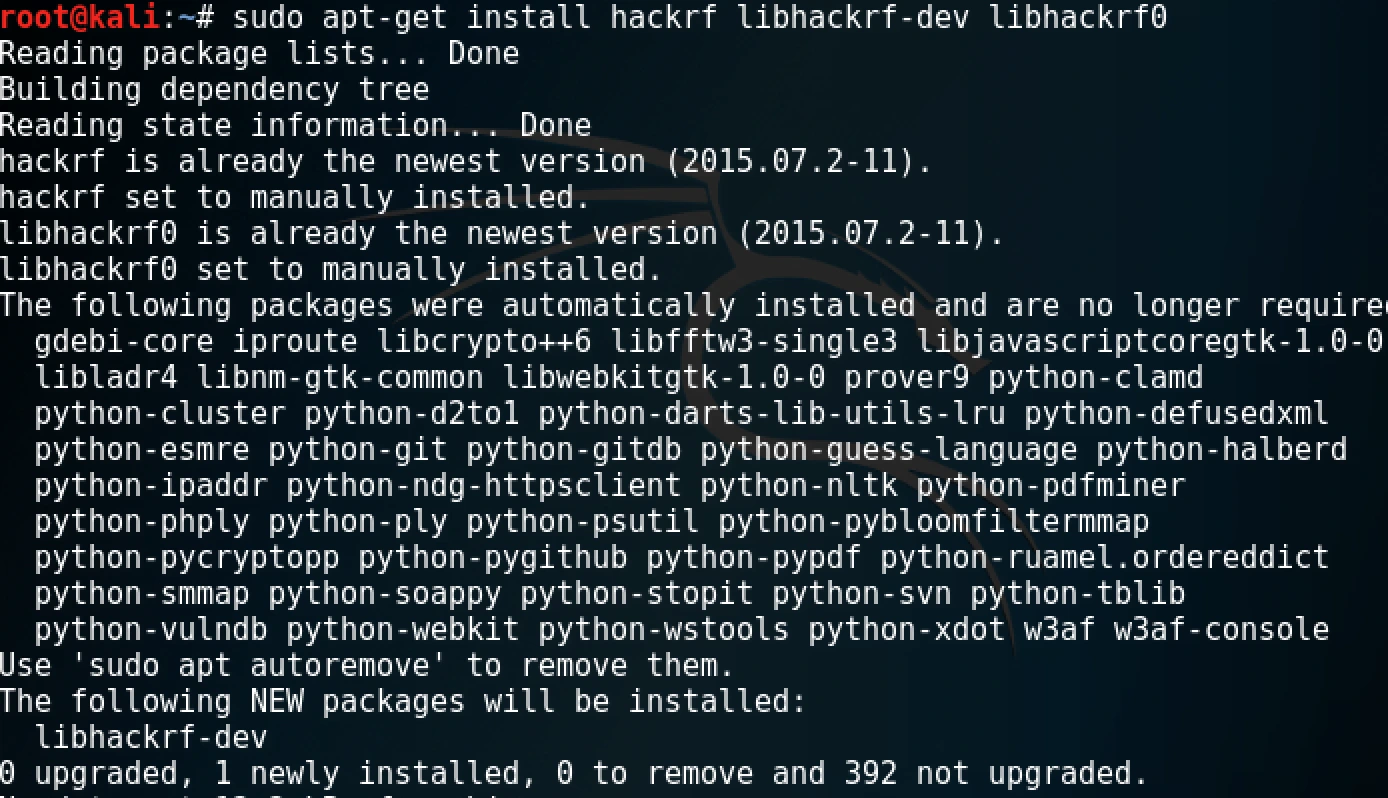Click the python-xdot package name
This screenshot has width=1388, height=798.
pyautogui.click(x=906, y=629)
